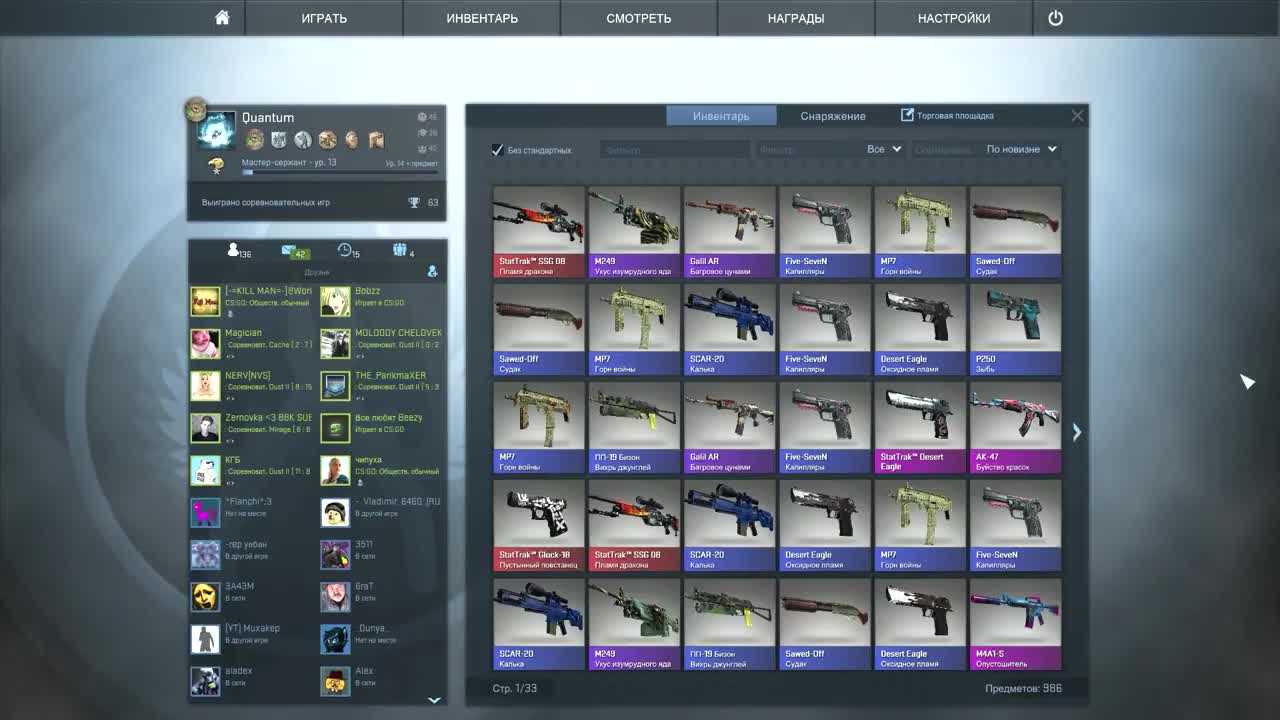Click the Master Sergeant rank eagle icon
This screenshot has width=1280, height=720.
pos(215,166)
